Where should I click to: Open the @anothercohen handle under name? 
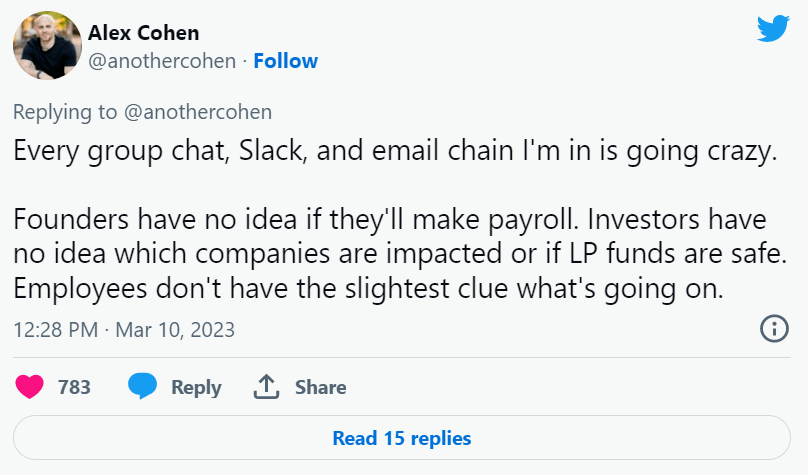pos(163,61)
